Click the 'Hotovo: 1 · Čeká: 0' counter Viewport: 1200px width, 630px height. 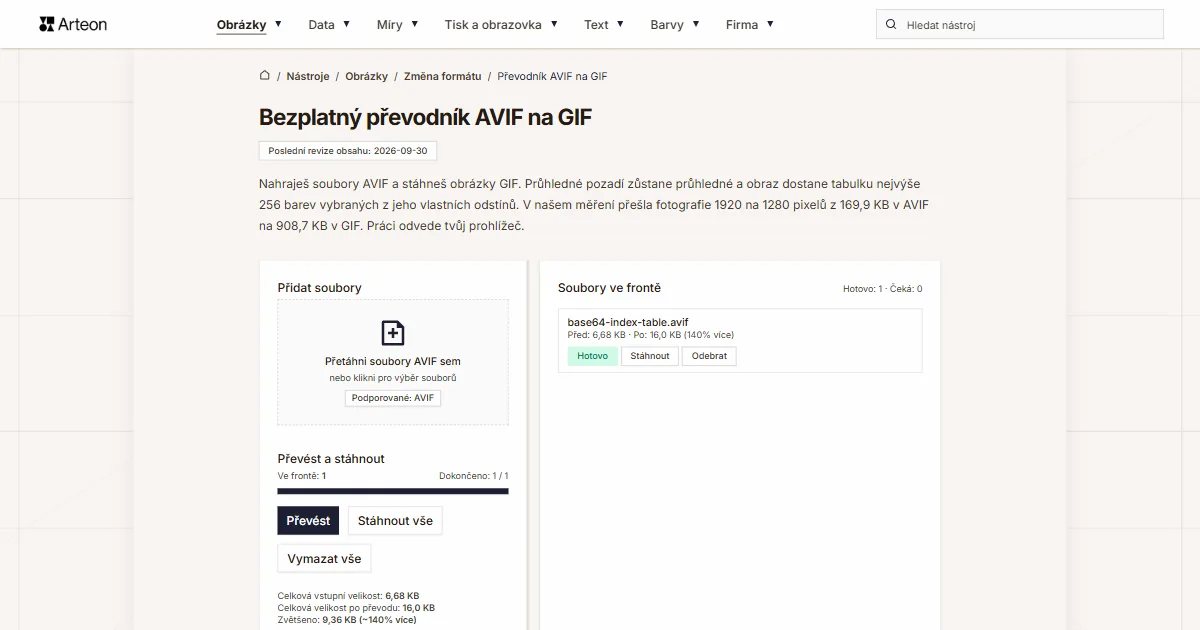(882, 289)
